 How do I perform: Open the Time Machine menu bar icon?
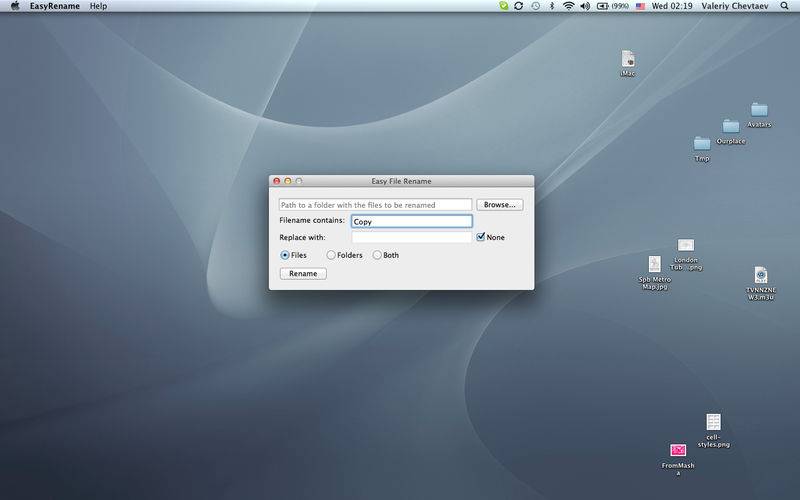click(x=535, y=6)
